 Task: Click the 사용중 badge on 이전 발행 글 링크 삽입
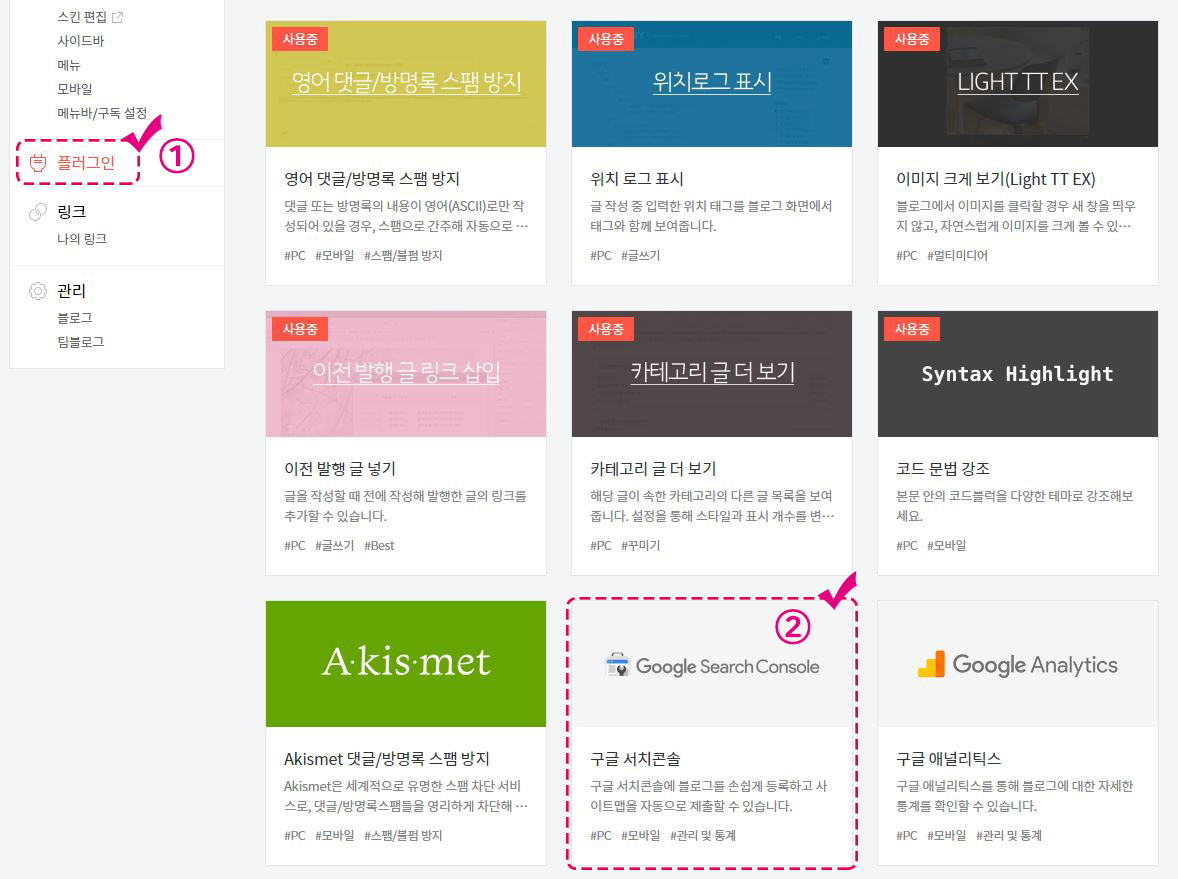tap(300, 329)
